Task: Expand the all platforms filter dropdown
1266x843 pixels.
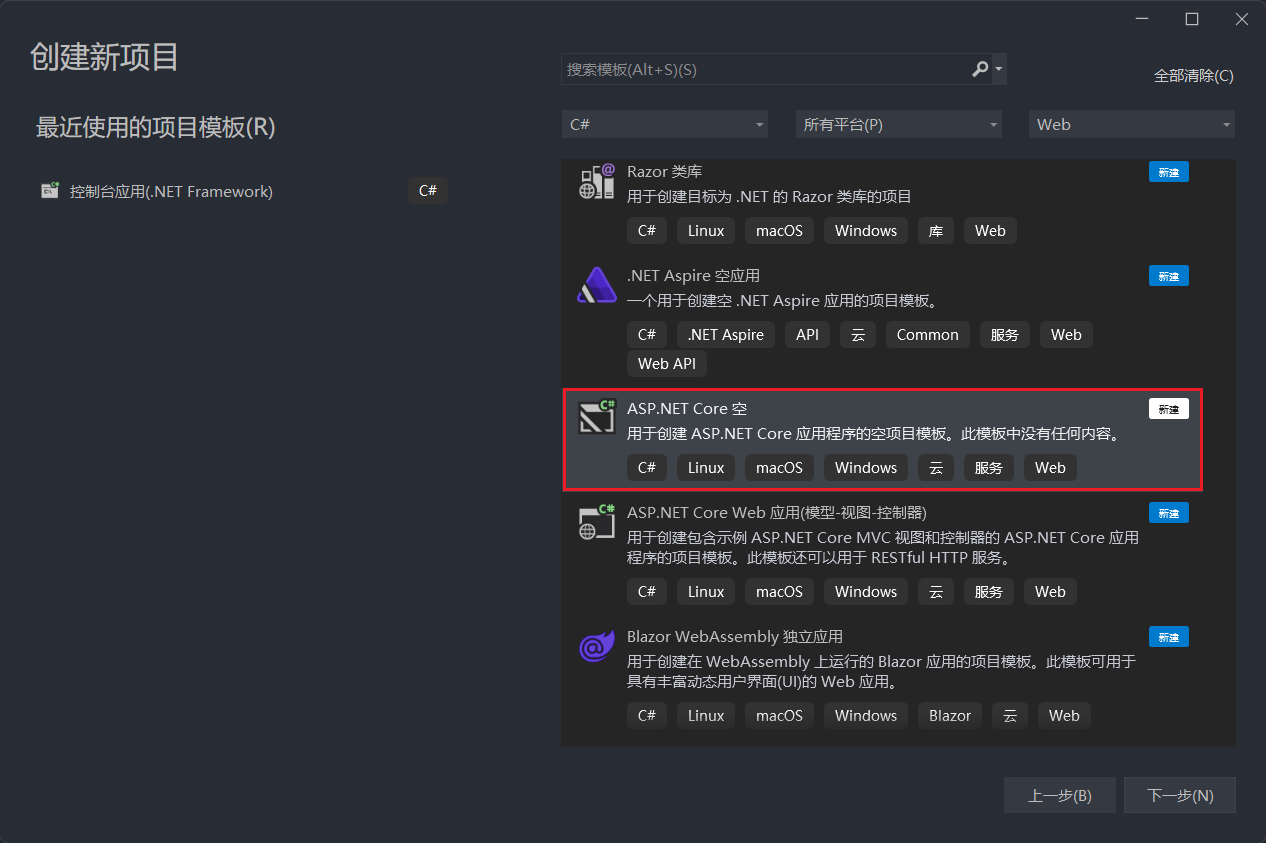Action: [899, 124]
